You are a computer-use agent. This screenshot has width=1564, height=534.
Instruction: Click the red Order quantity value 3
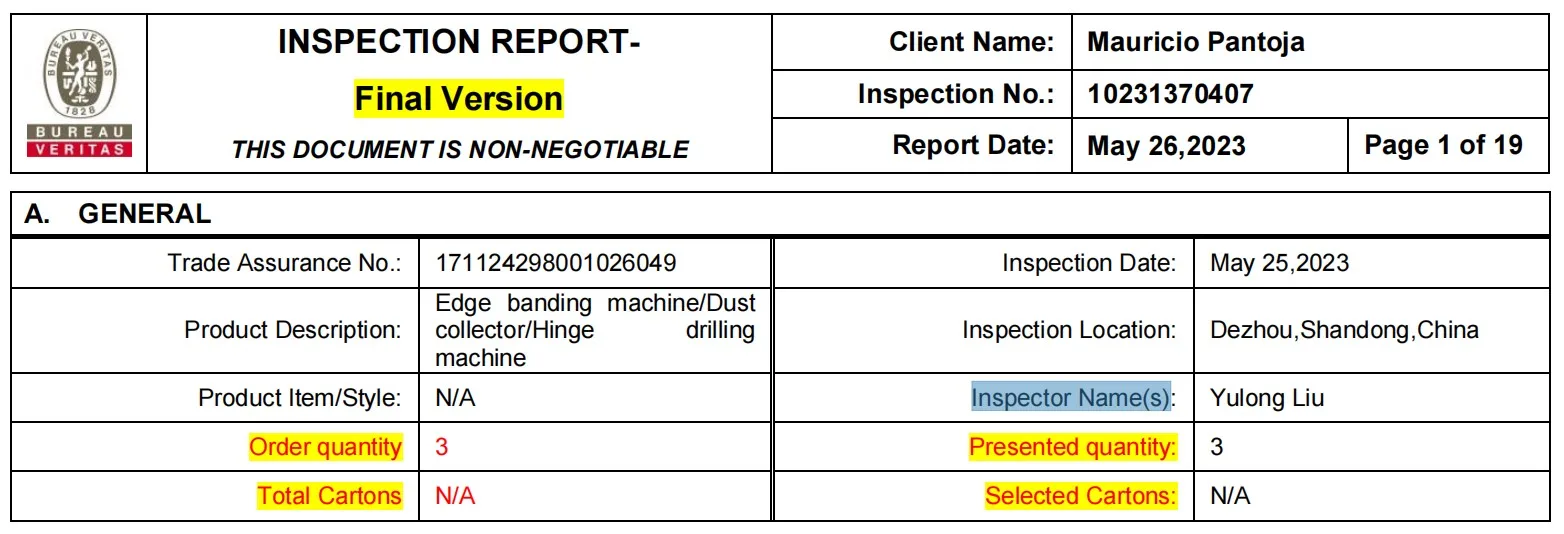(x=442, y=447)
